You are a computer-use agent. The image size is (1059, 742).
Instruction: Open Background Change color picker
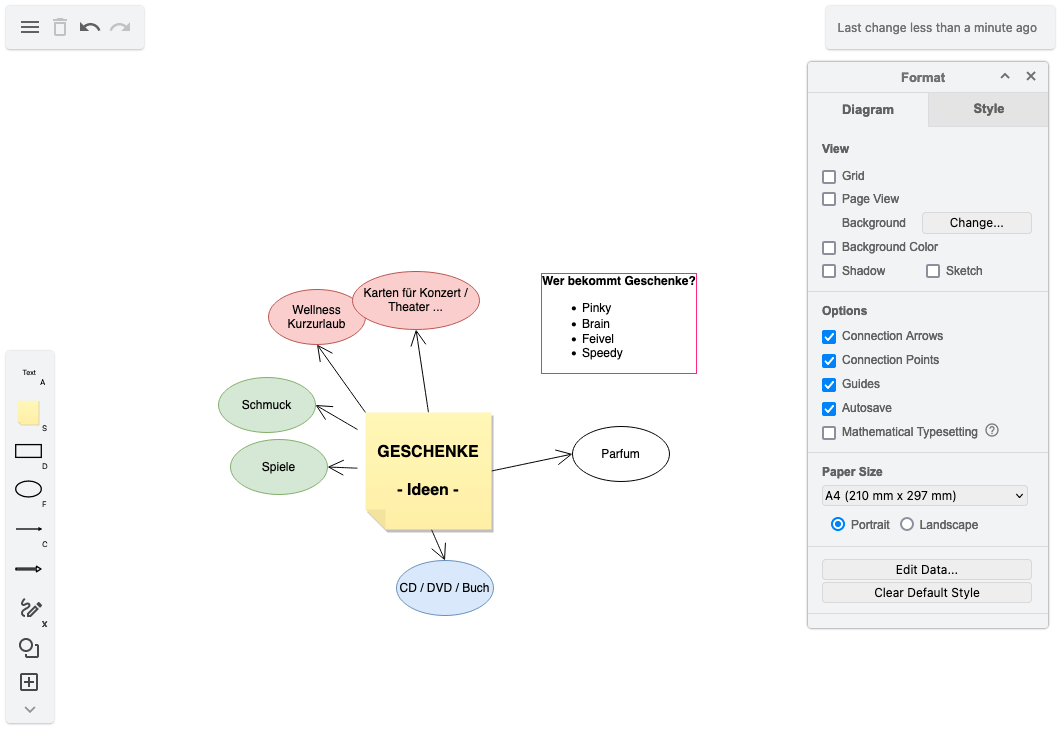pyautogui.click(x=976, y=222)
